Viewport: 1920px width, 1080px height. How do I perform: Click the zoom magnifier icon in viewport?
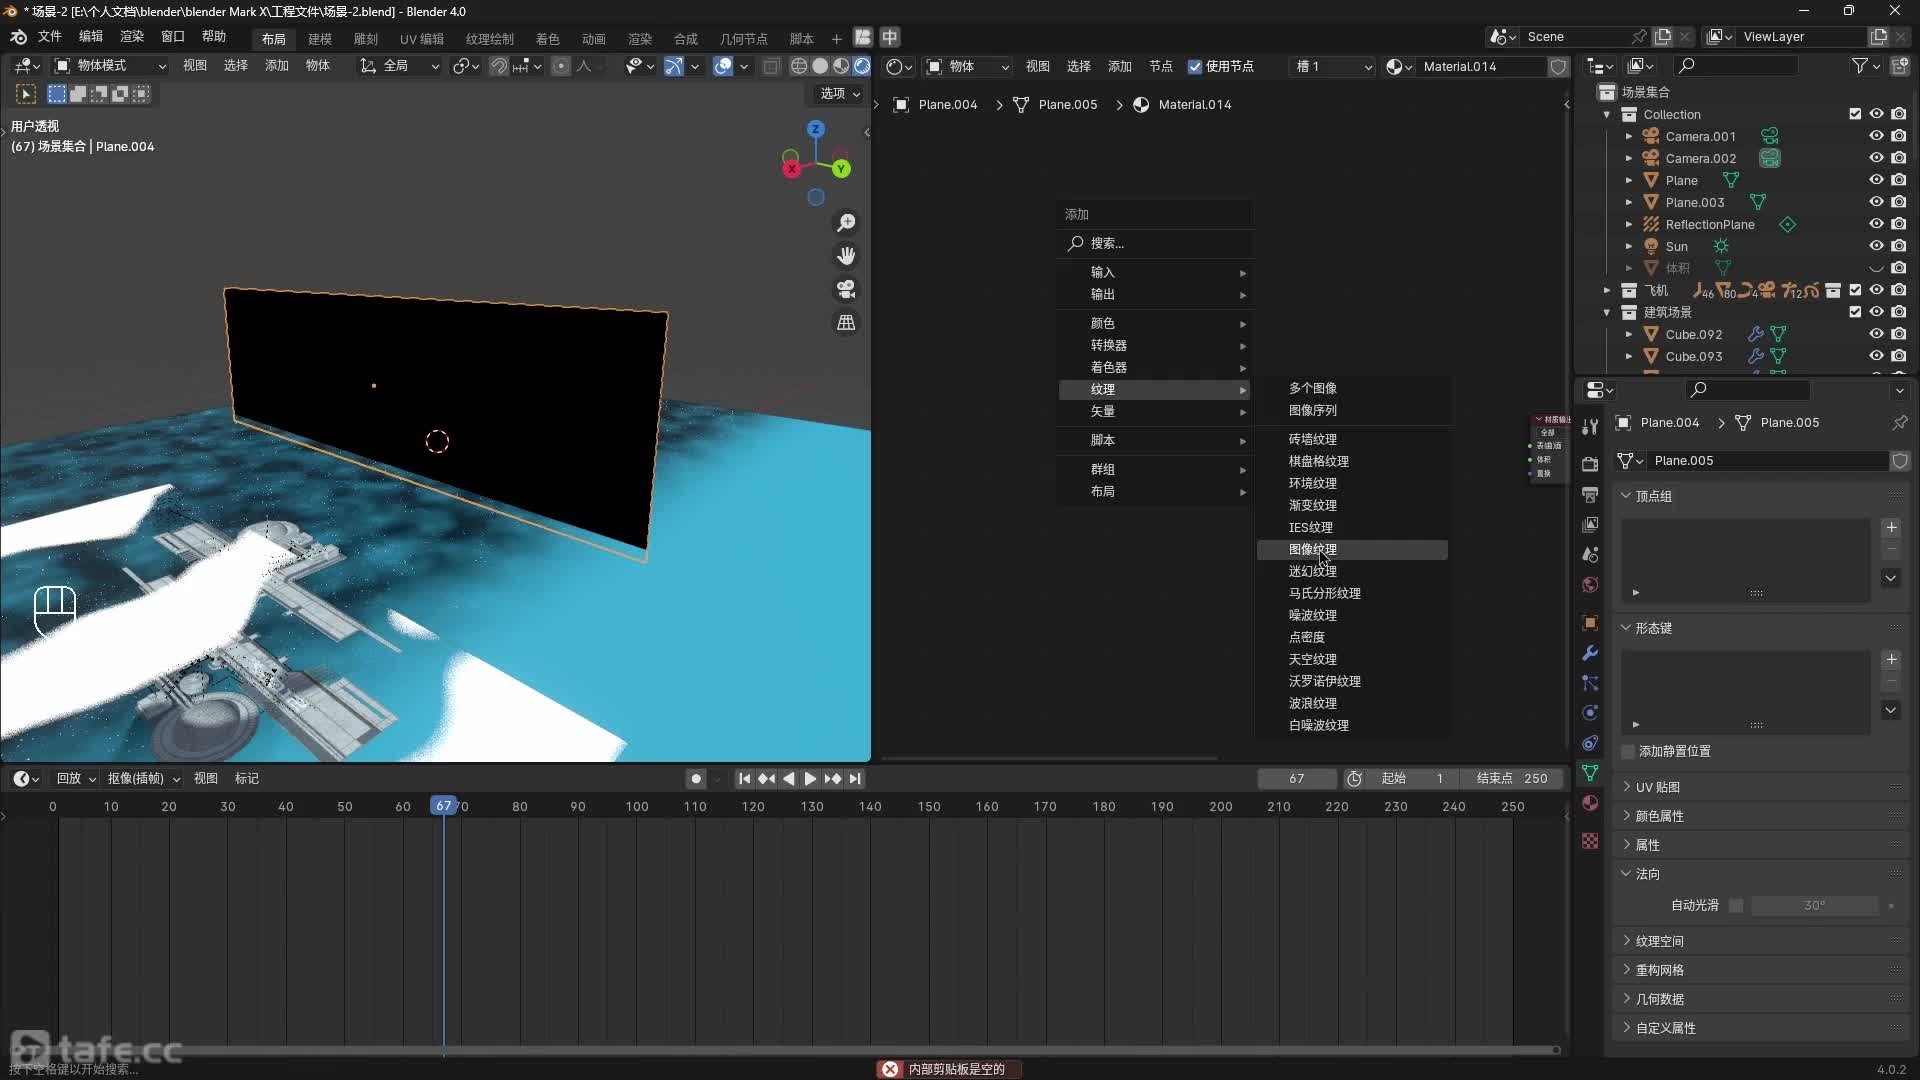point(846,222)
